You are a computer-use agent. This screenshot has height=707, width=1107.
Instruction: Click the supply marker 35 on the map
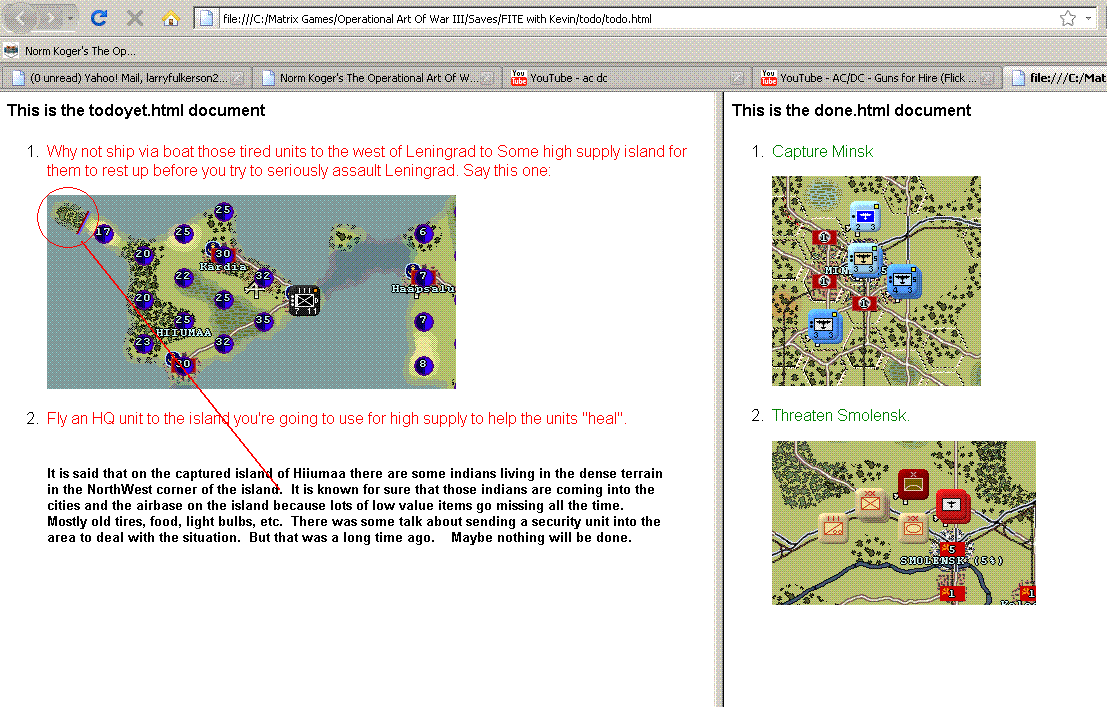(263, 320)
